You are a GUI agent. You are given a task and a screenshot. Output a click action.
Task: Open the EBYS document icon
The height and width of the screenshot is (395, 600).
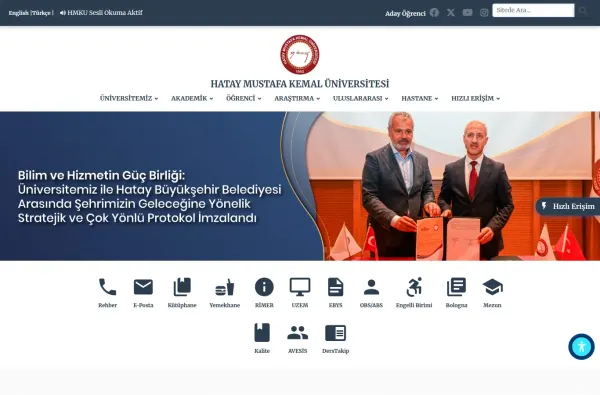click(x=336, y=287)
